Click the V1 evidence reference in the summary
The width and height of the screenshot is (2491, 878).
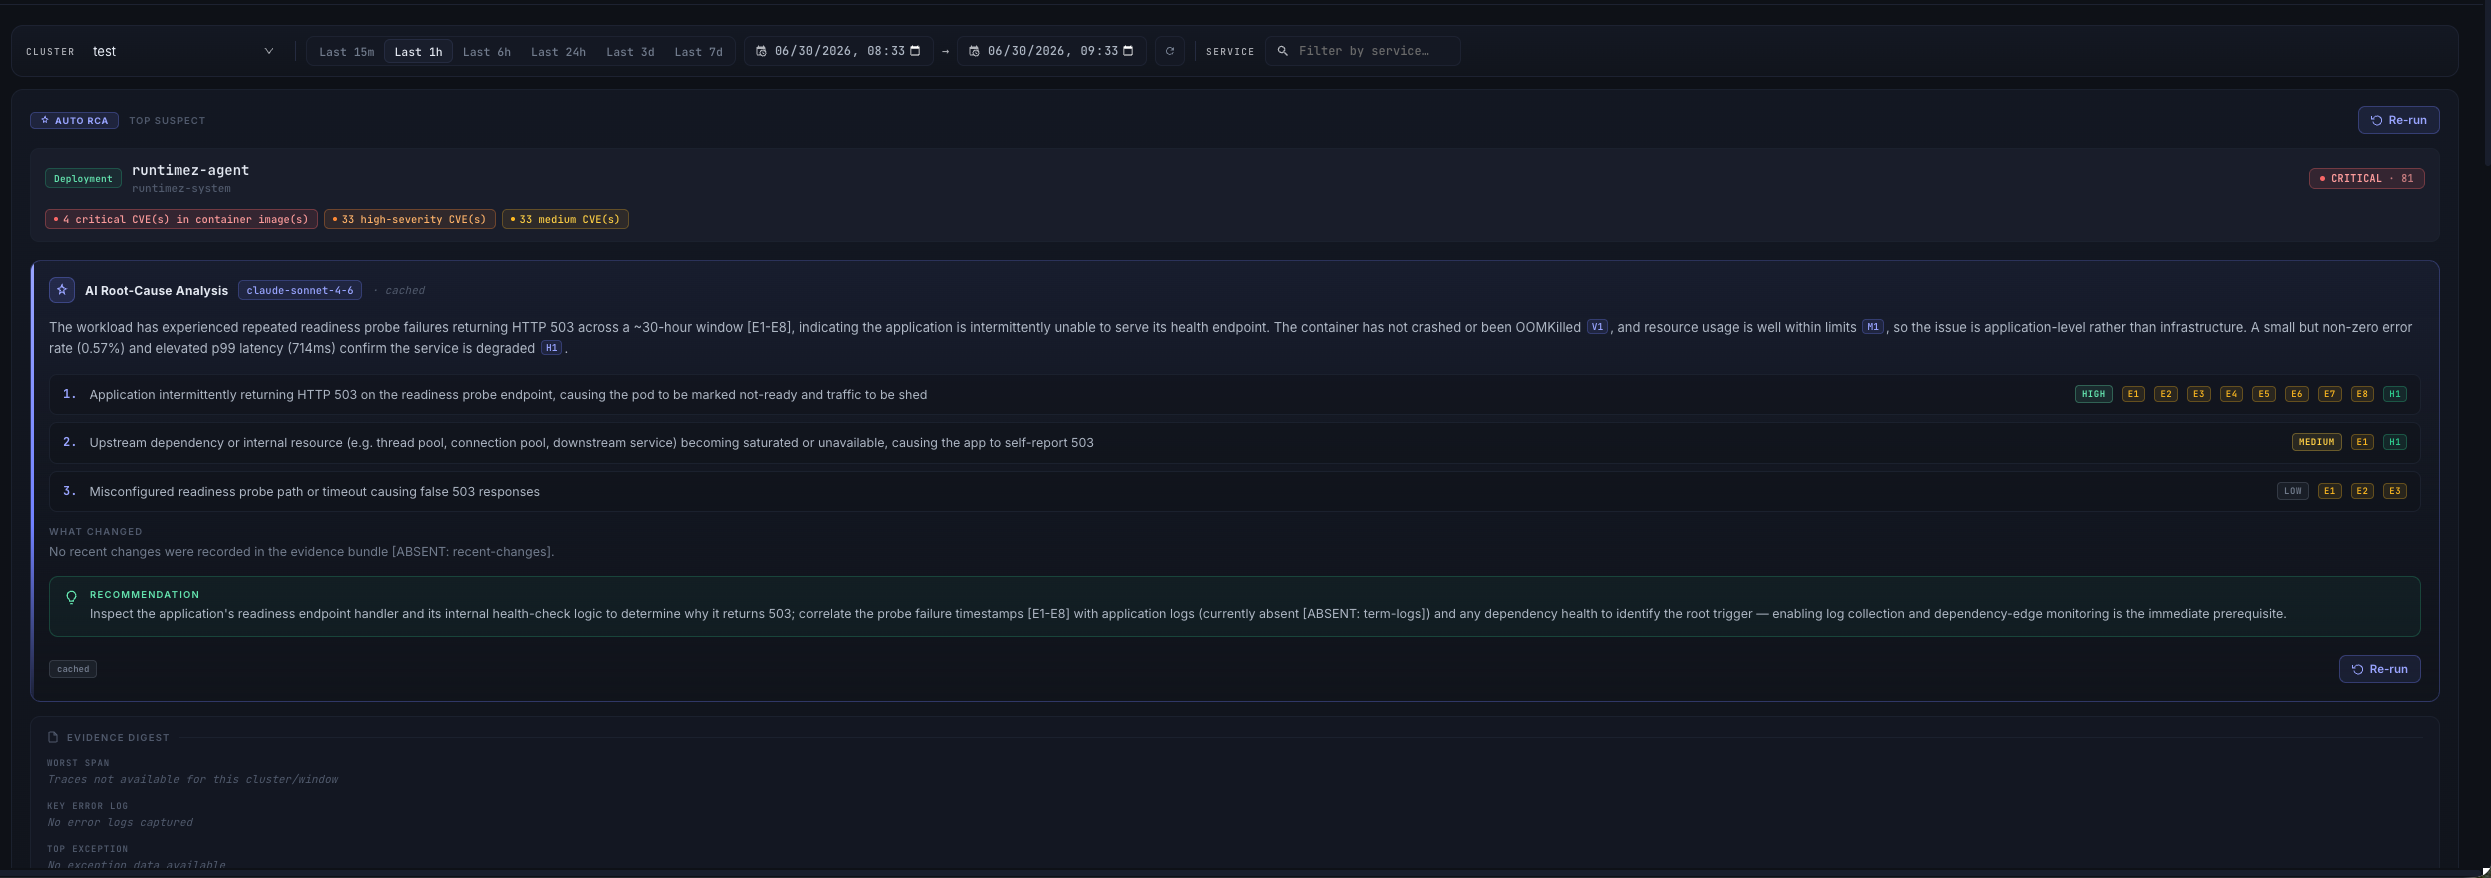click(1597, 327)
